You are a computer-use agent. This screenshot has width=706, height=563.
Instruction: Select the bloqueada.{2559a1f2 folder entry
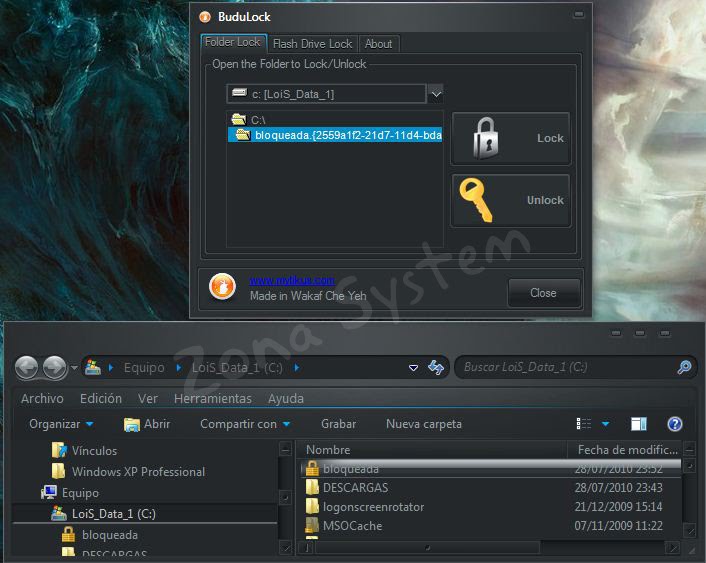tap(335, 135)
